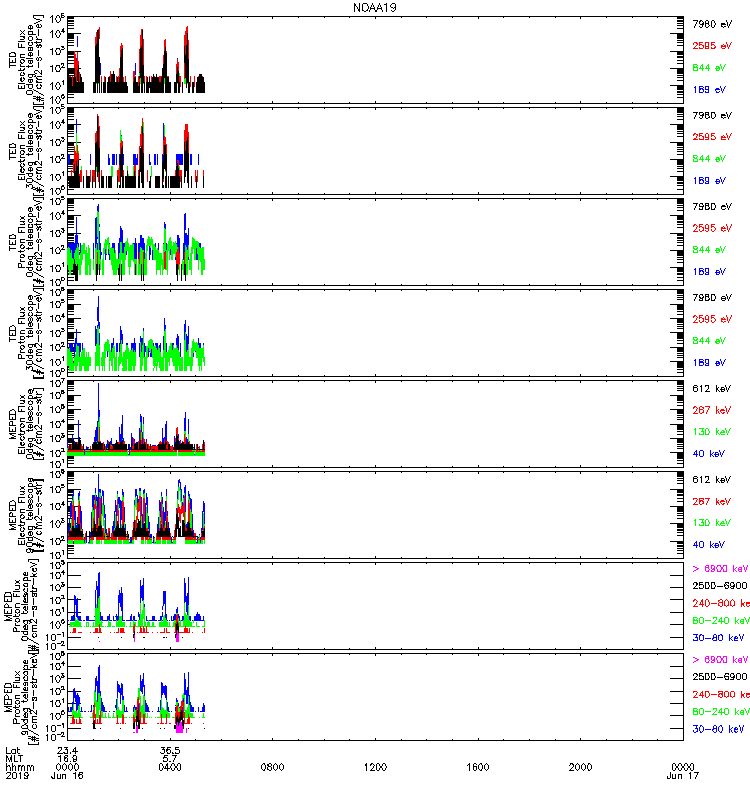Click the MEPED Proton Flux 90deg telescope axis title
This screenshot has height=800, width=750.
tap(20, 698)
